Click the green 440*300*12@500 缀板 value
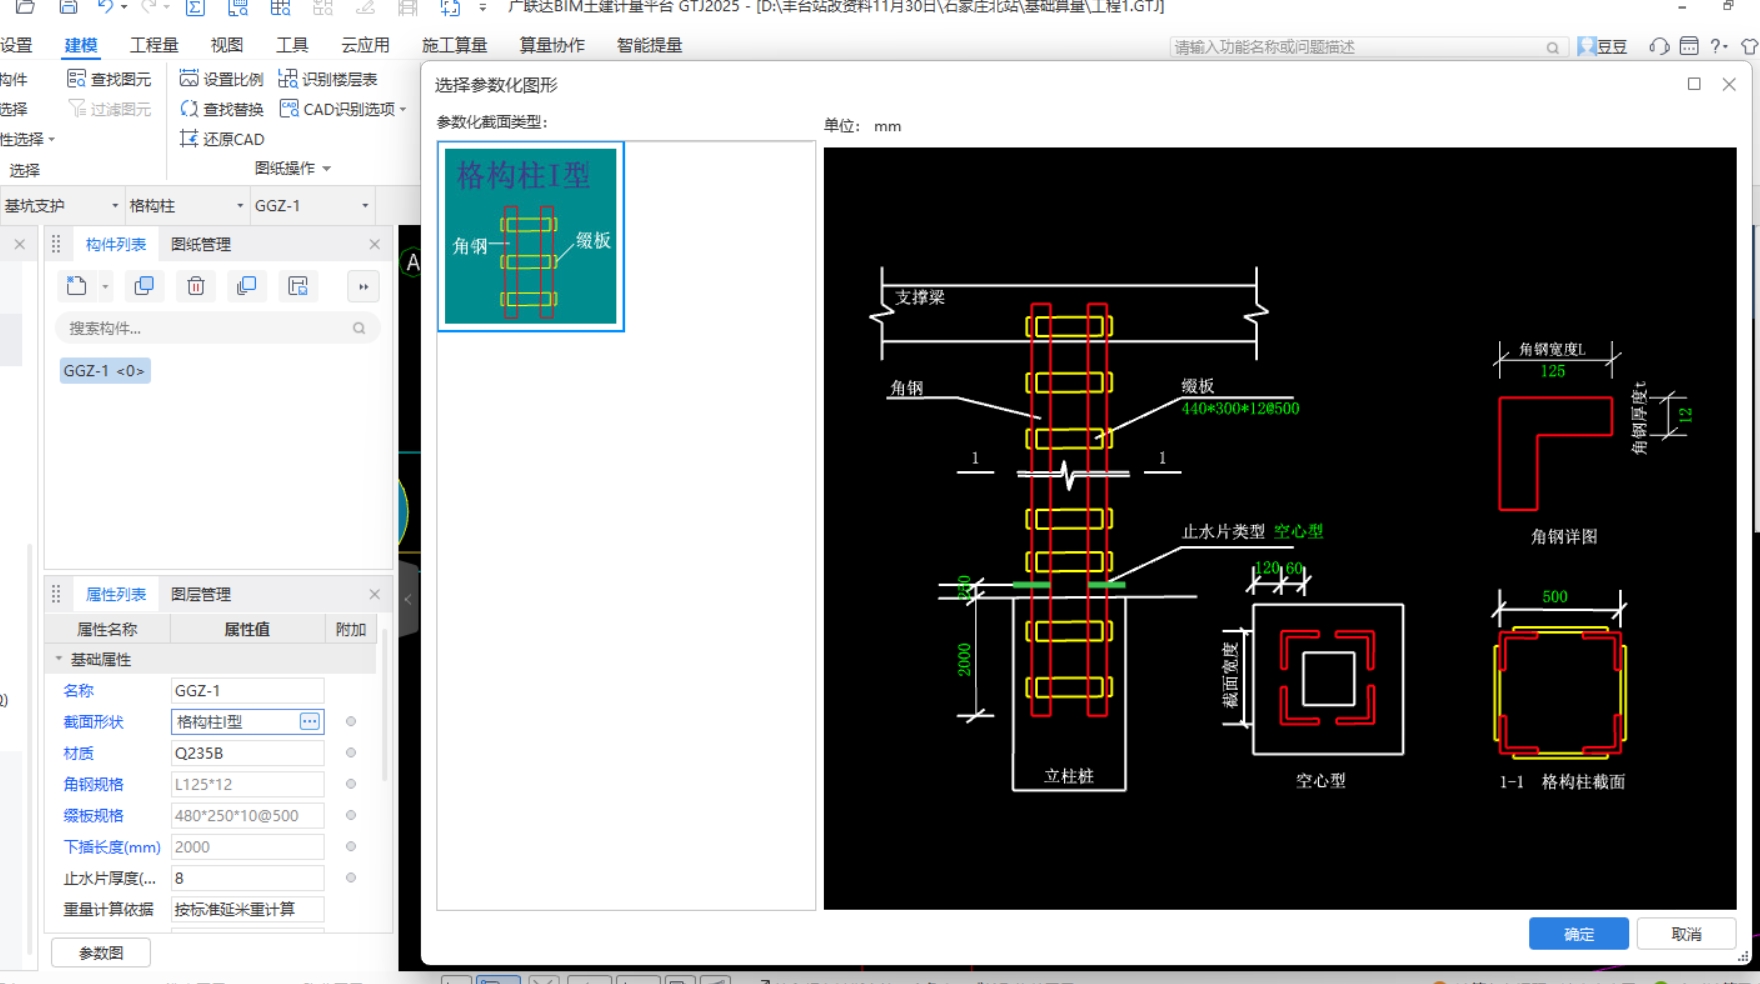The width and height of the screenshot is (1760, 984). pos(1240,408)
